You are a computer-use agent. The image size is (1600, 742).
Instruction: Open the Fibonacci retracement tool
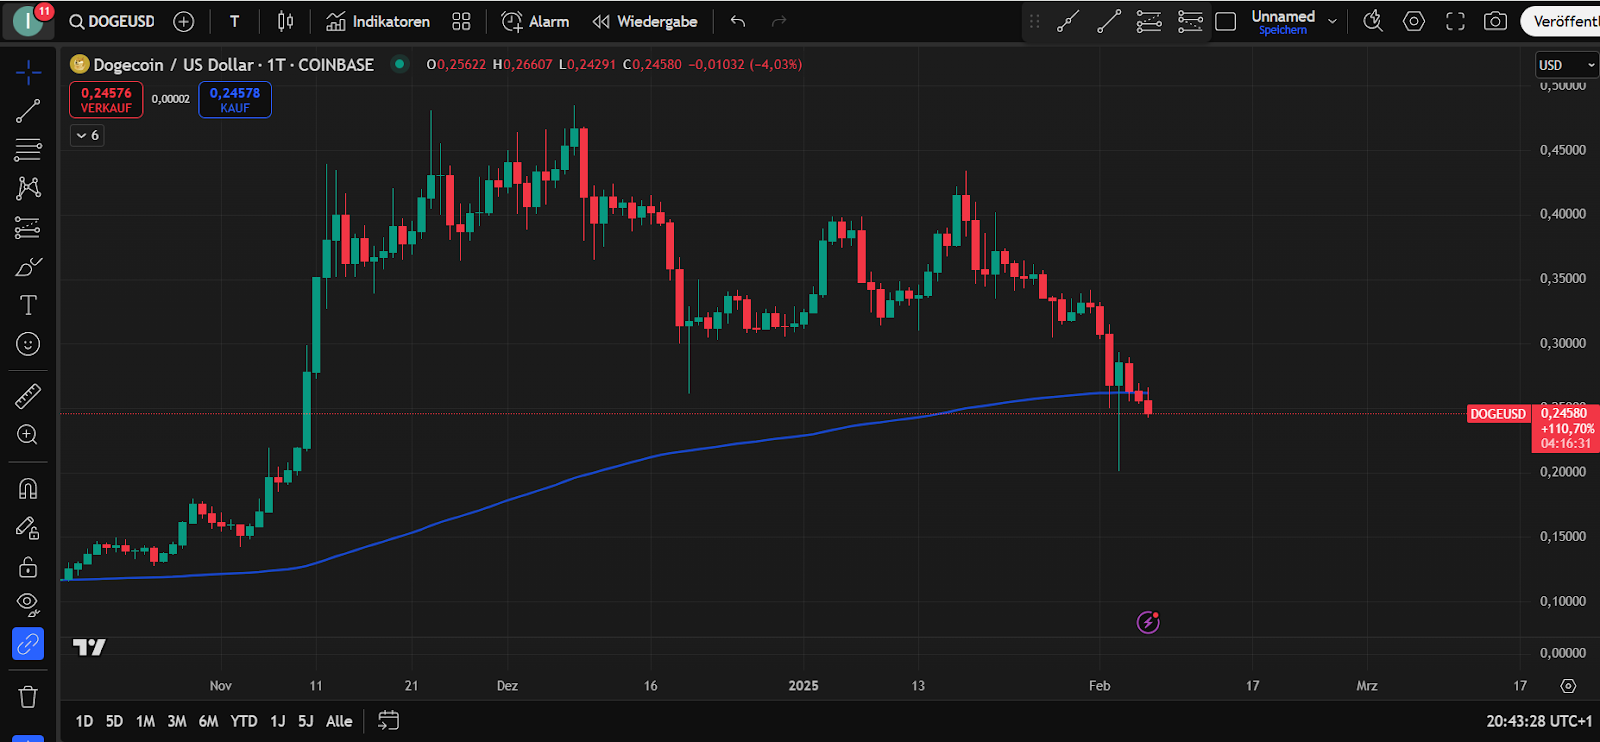pos(28,150)
